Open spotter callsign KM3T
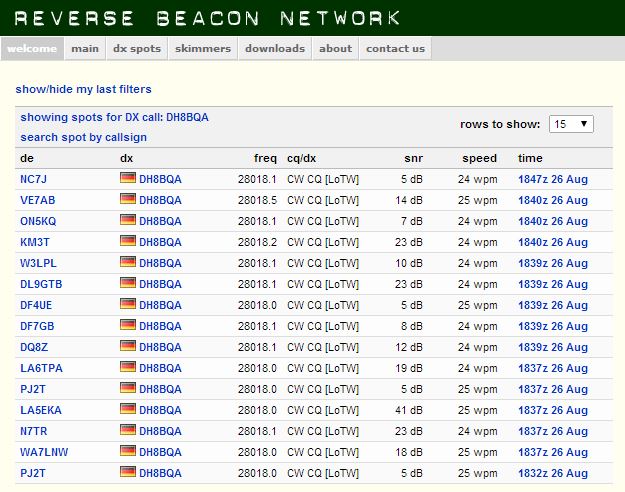This screenshot has height=492, width=625. click(35, 242)
